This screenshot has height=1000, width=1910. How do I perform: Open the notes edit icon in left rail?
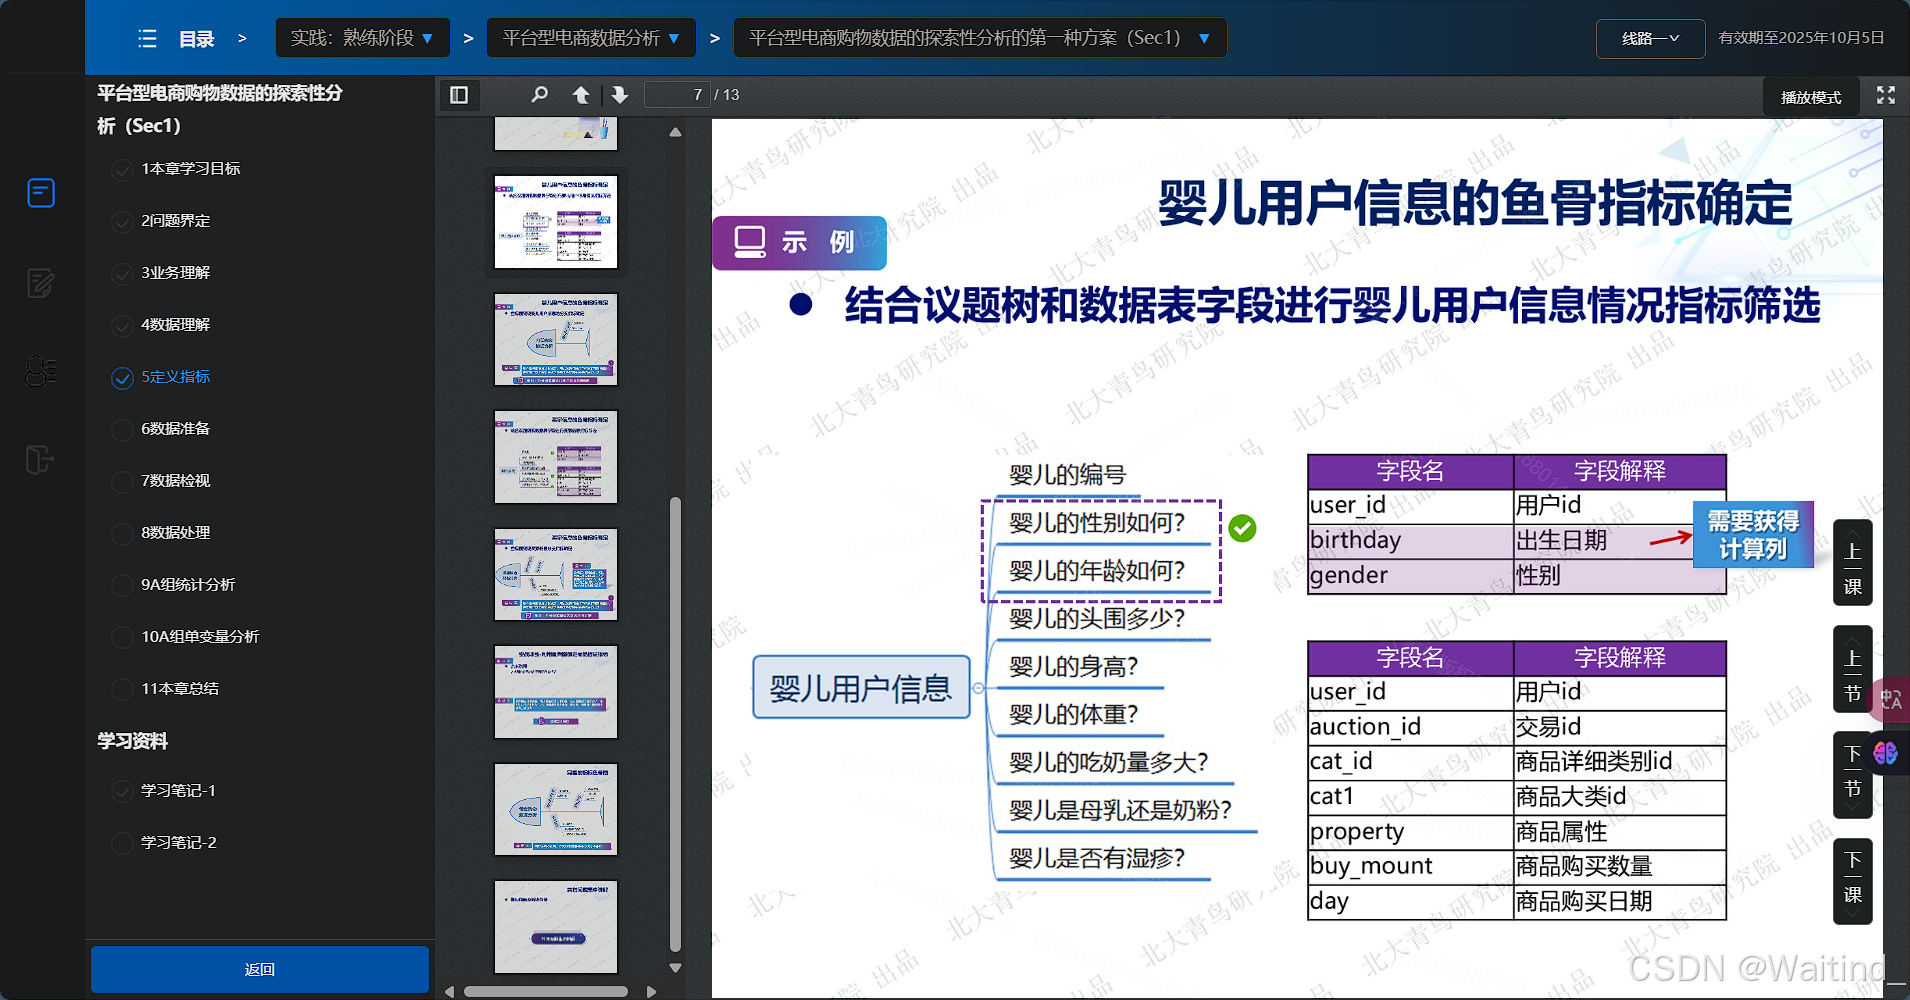tap(41, 283)
